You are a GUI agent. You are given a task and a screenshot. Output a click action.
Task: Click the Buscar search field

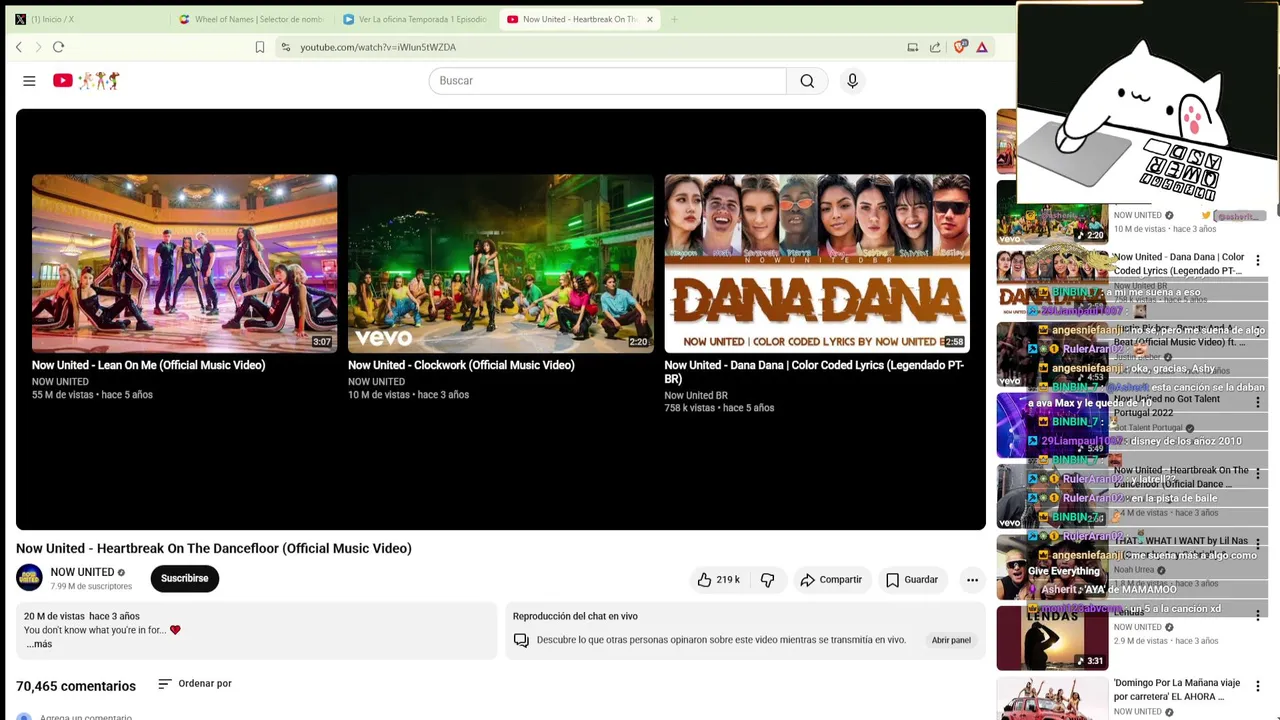click(607, 81)
